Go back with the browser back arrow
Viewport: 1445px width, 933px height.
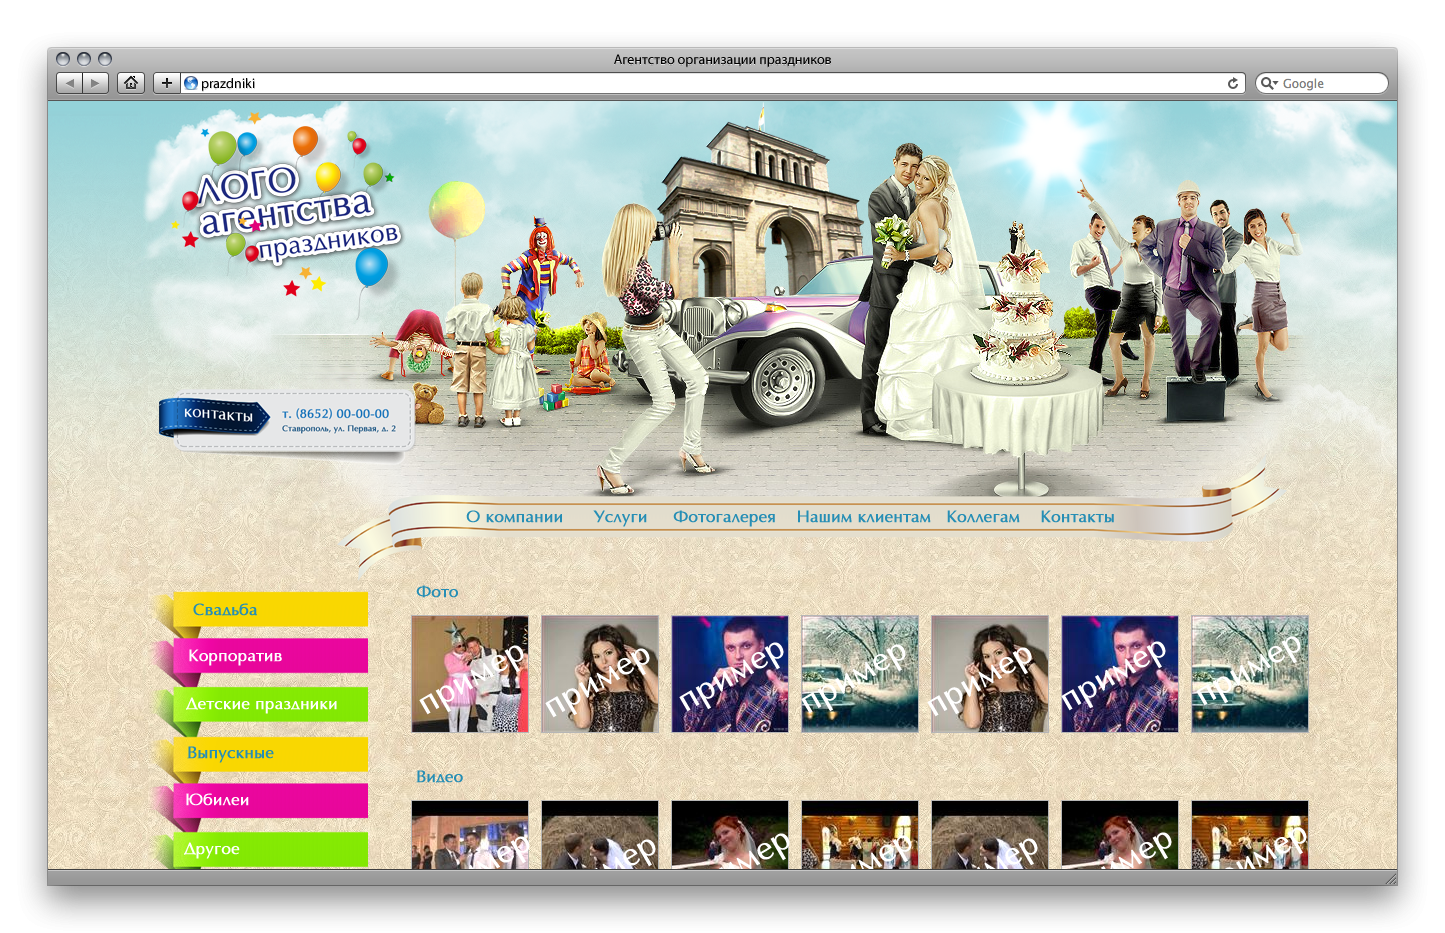coord(69,83)
